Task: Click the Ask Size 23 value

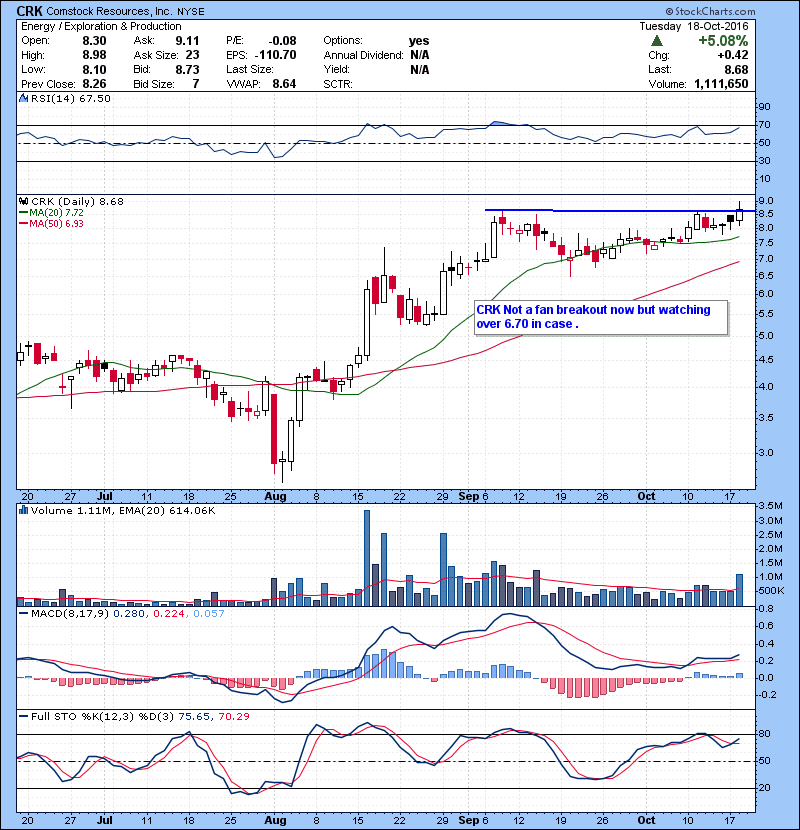Action: (x=192, y=55)
